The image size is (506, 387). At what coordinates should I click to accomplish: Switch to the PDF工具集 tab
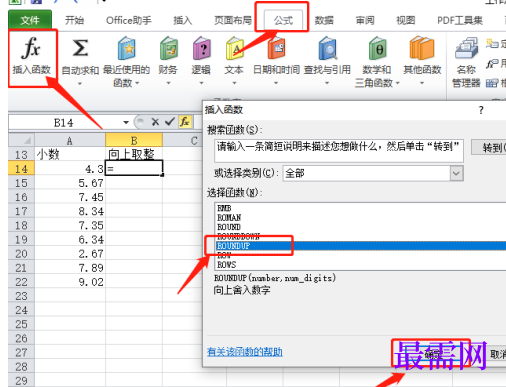tap(460, 20)
